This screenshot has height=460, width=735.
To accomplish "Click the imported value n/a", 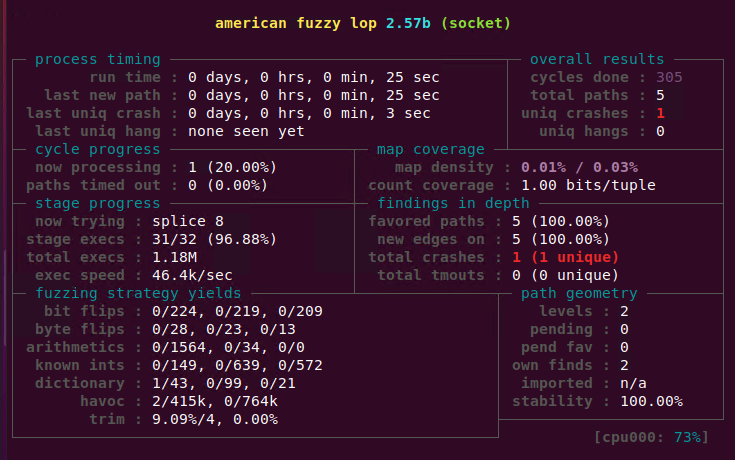I will point(633,383).
